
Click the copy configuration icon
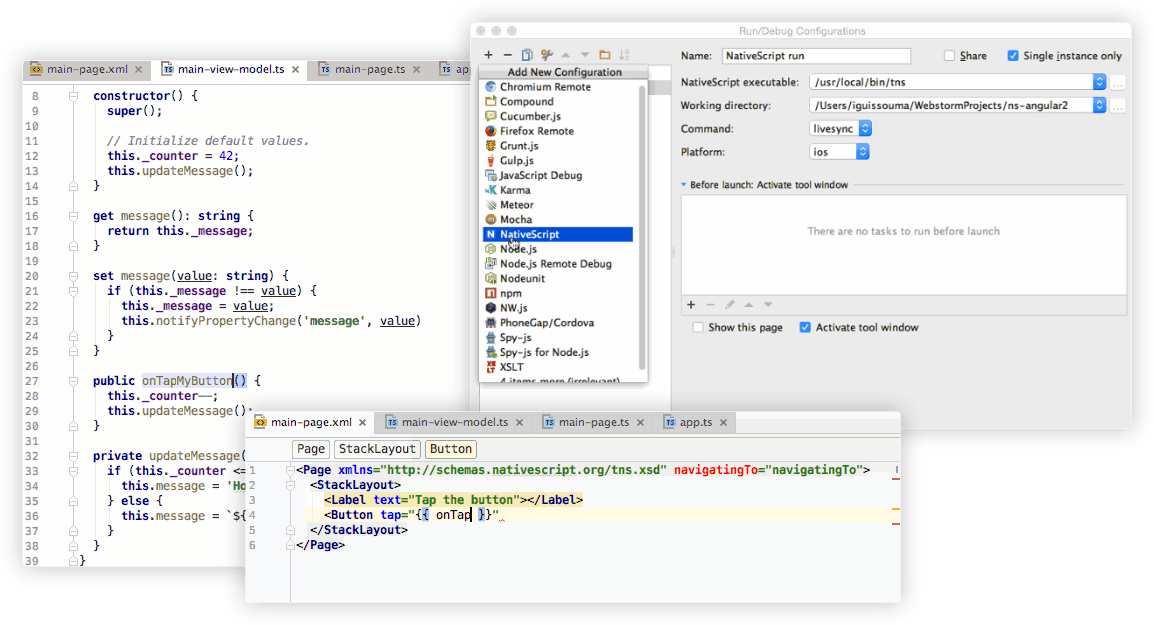tap(527, 54)
